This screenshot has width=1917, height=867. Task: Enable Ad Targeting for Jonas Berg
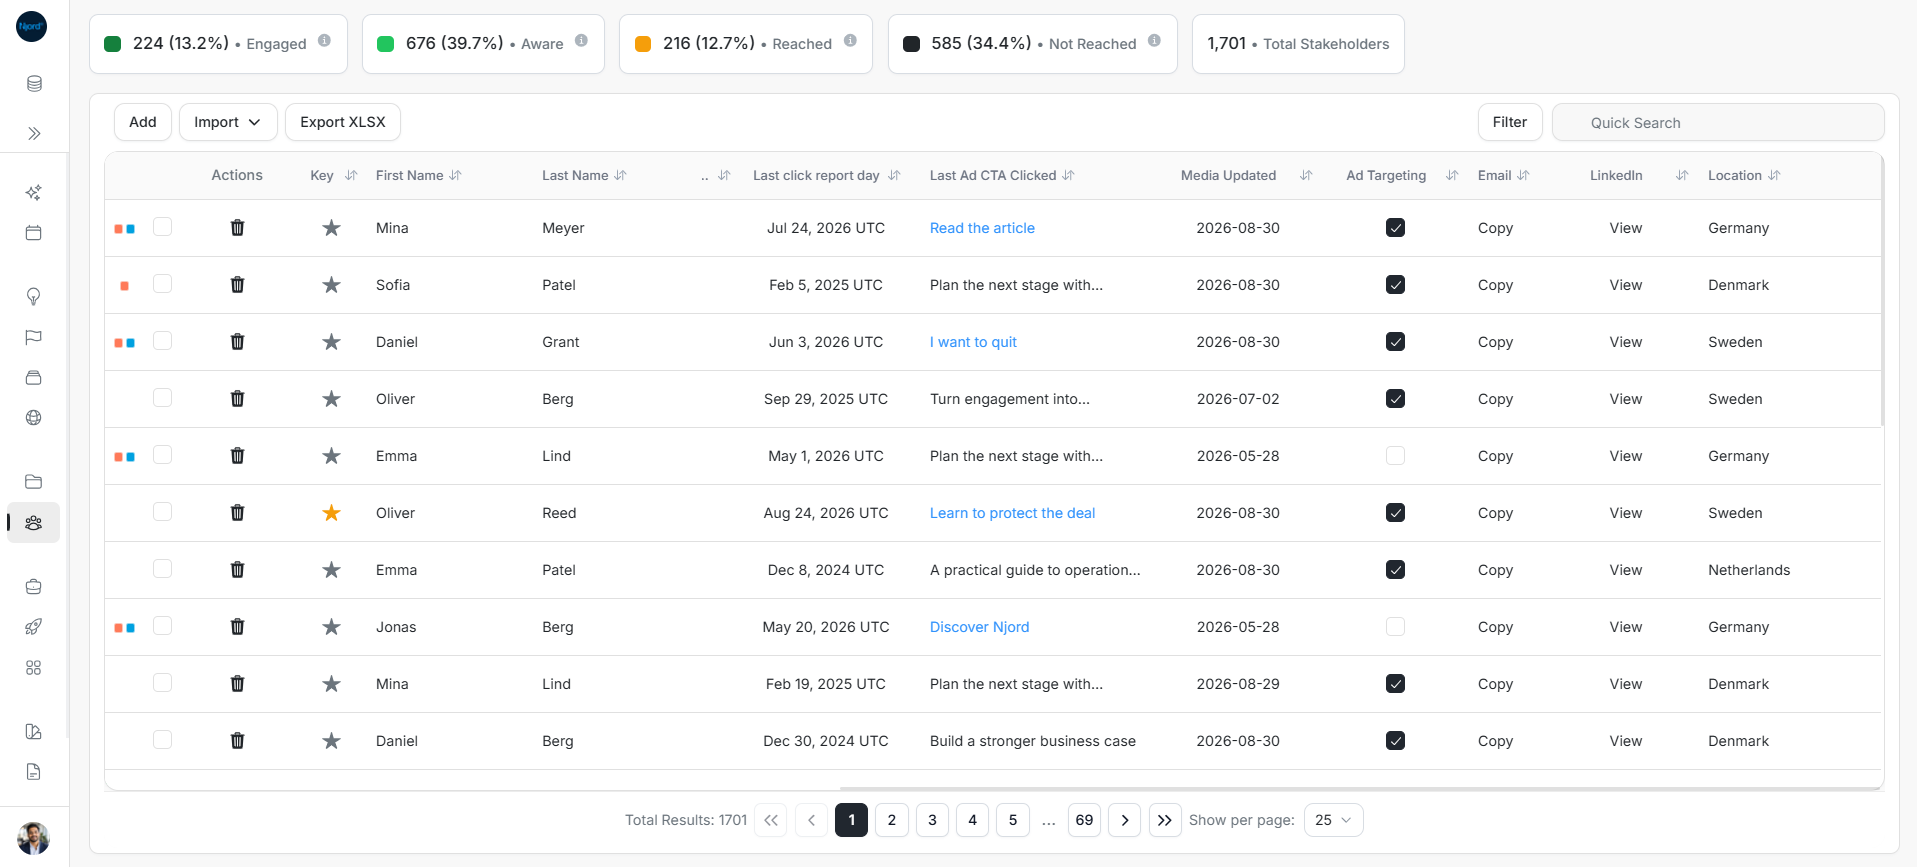coord(1396,627)
